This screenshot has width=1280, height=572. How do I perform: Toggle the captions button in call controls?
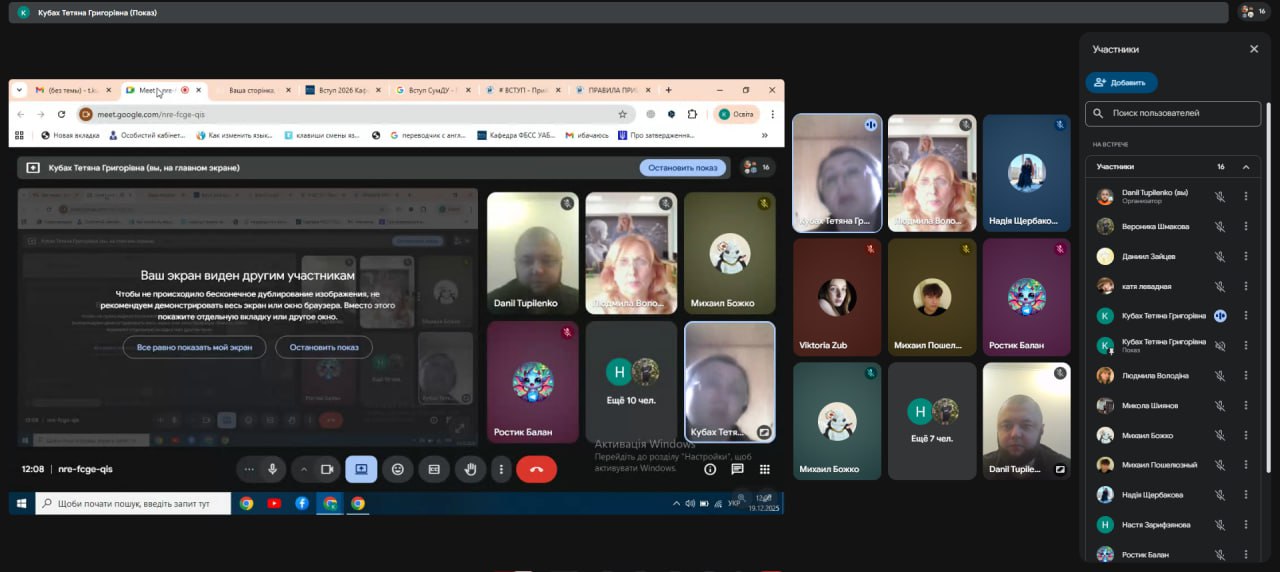click(434, 469)
